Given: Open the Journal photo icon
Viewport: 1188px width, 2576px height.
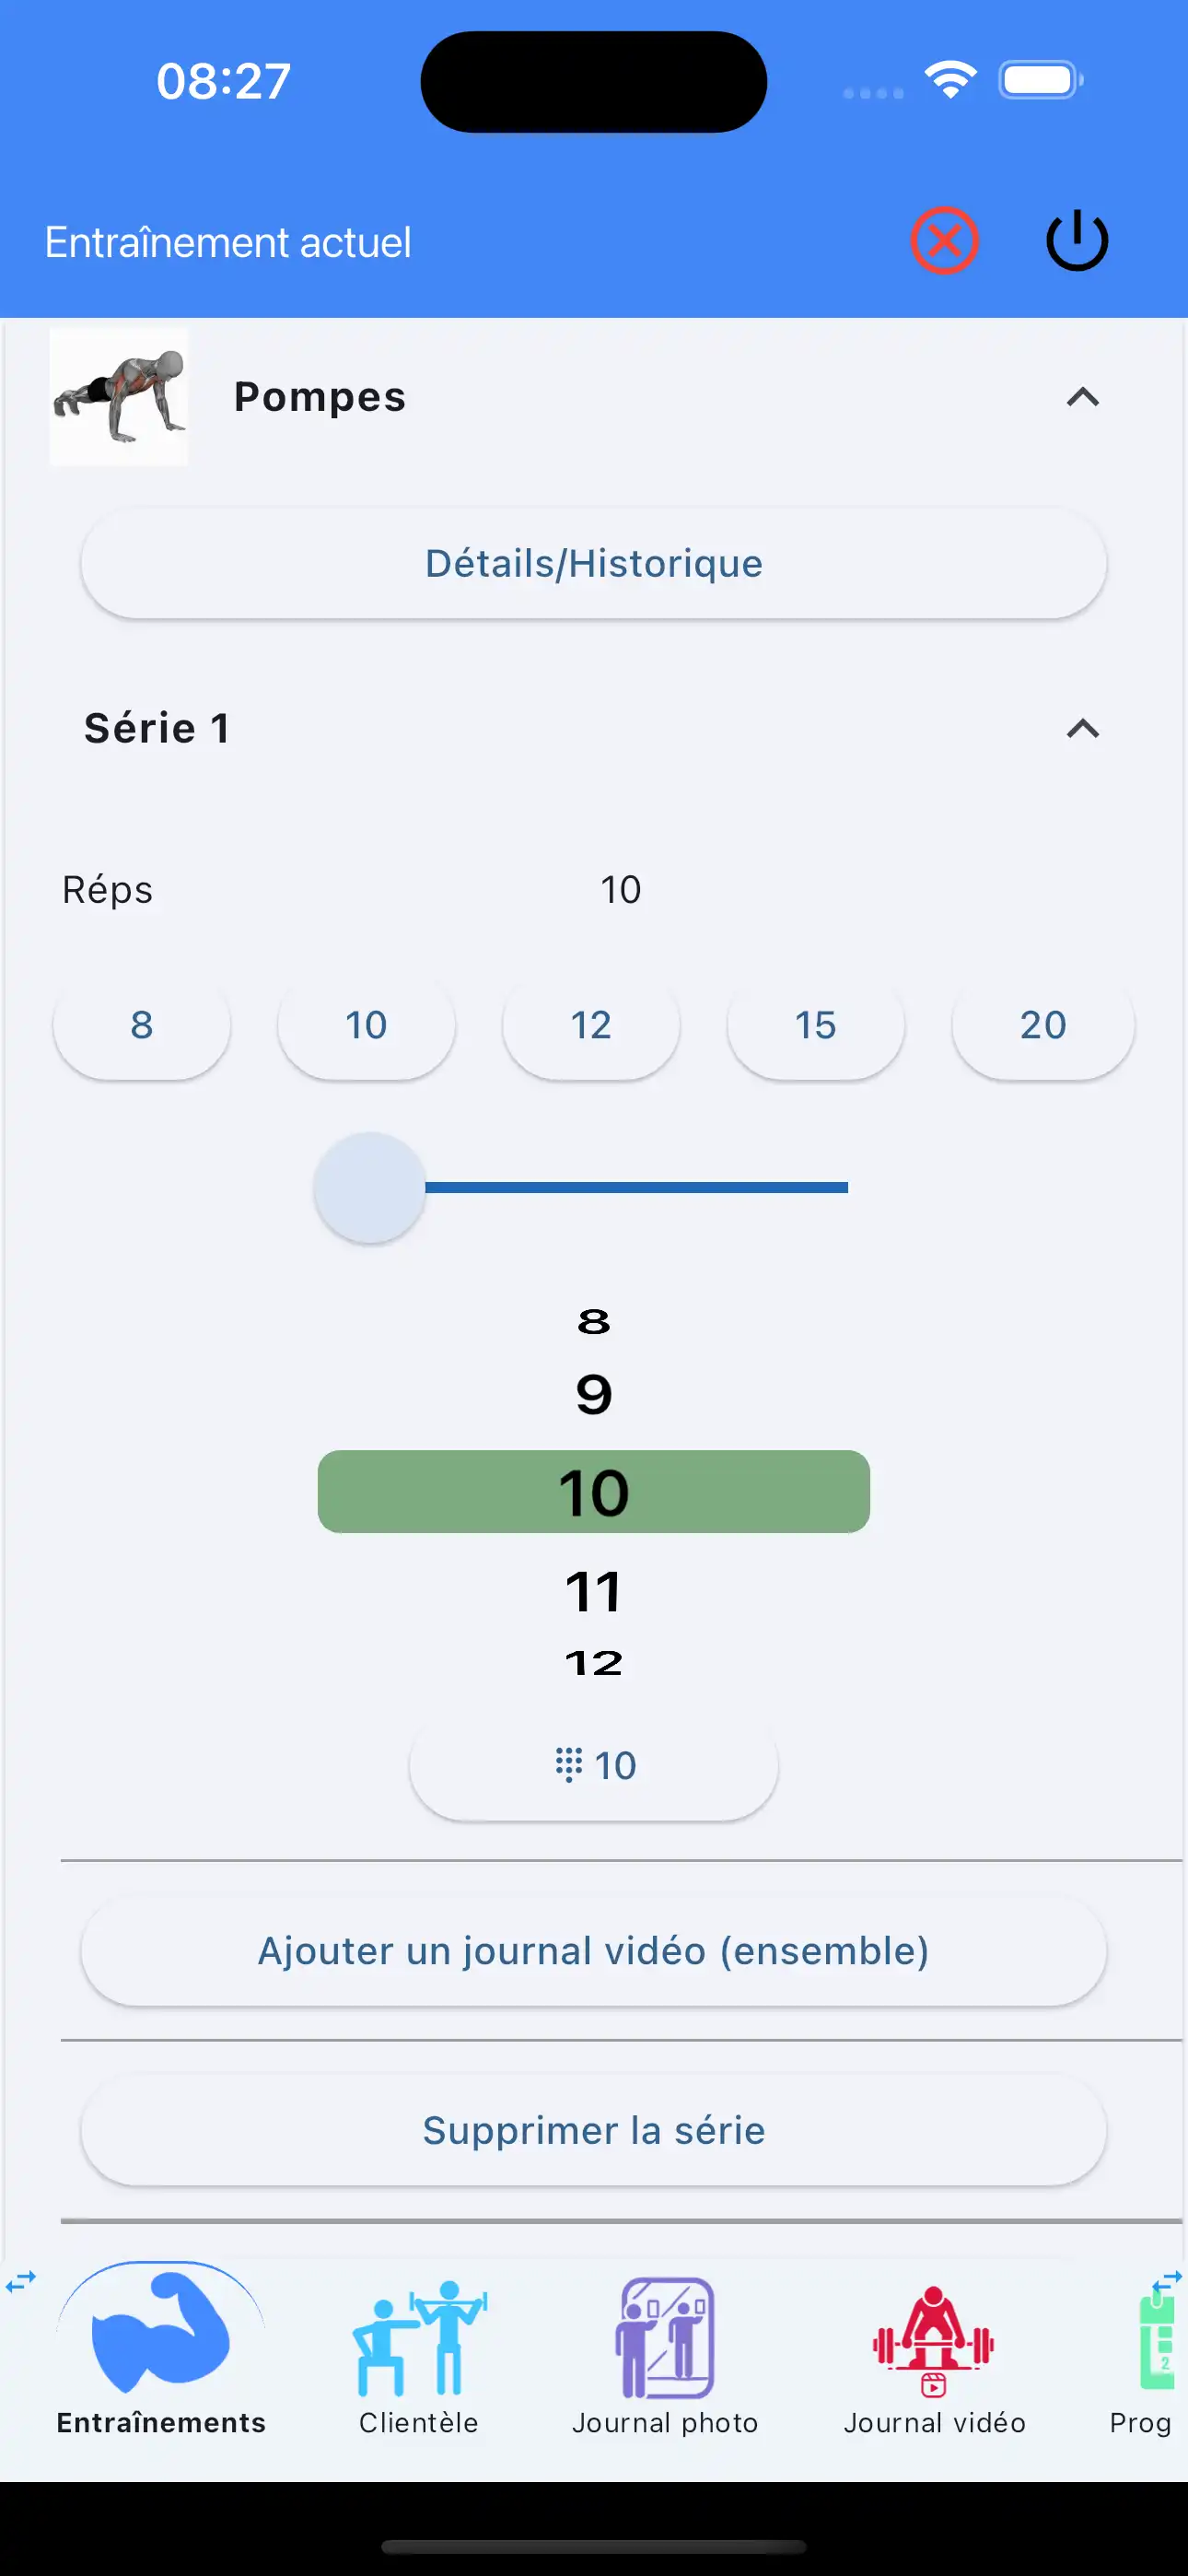Looking at the screenshot, I should [x=665, y=2336].
